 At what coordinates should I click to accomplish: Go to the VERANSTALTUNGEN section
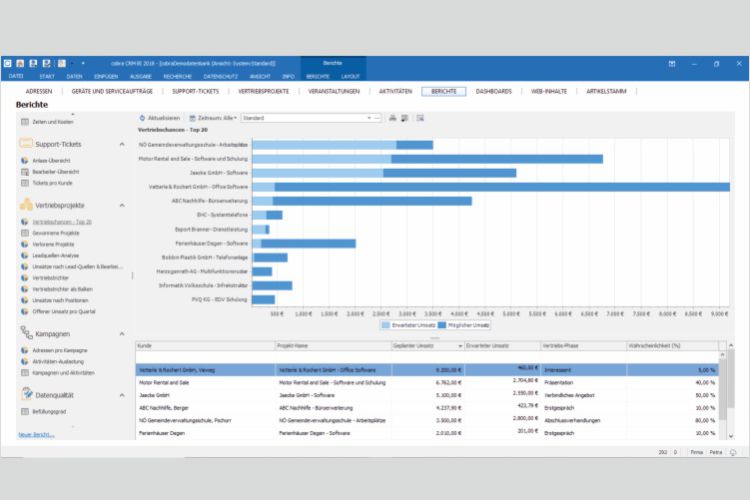pyautogui.click(x=334, y=91)
